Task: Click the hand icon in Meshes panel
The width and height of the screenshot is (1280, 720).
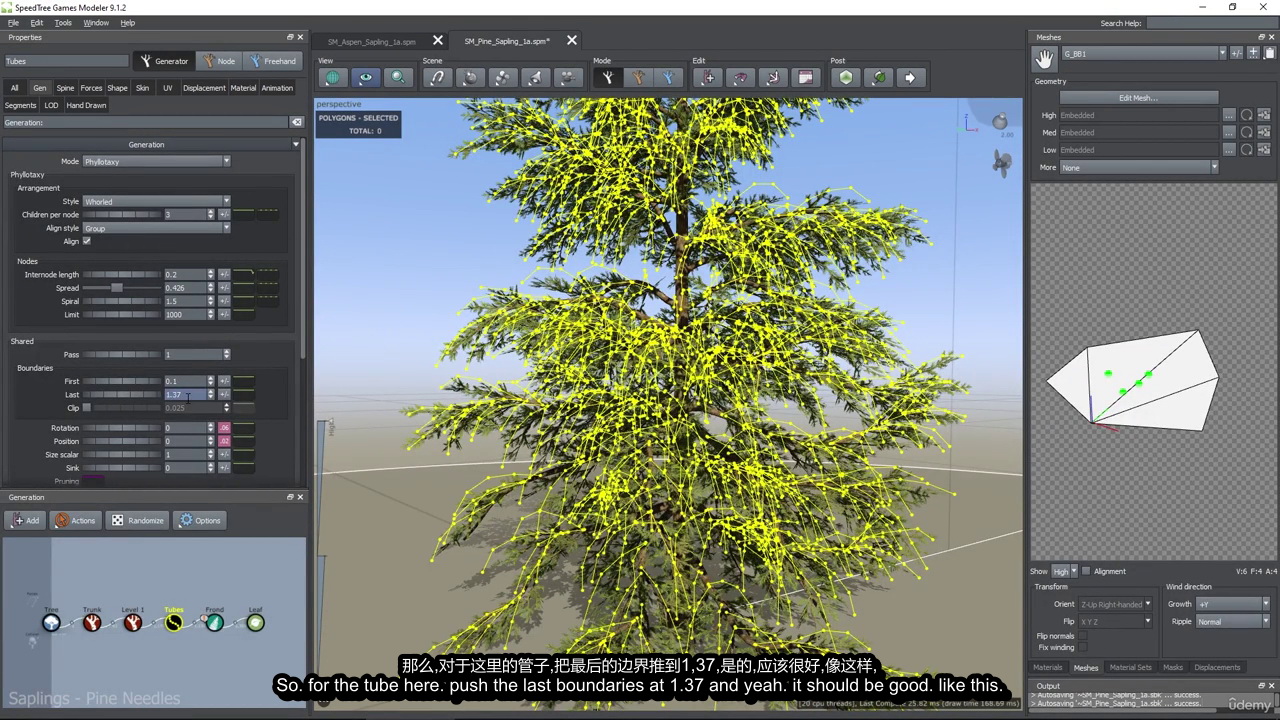Action: [1044, 60]
